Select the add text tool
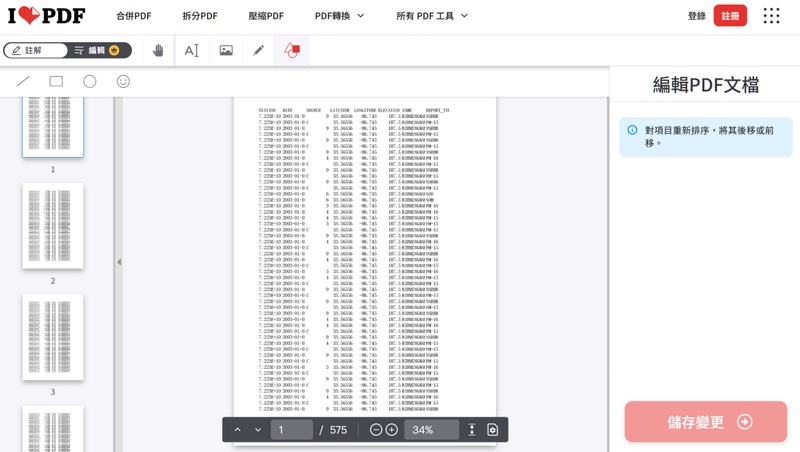Image resolution: width=800 pixels, height=452 pixels. (192, 50)
